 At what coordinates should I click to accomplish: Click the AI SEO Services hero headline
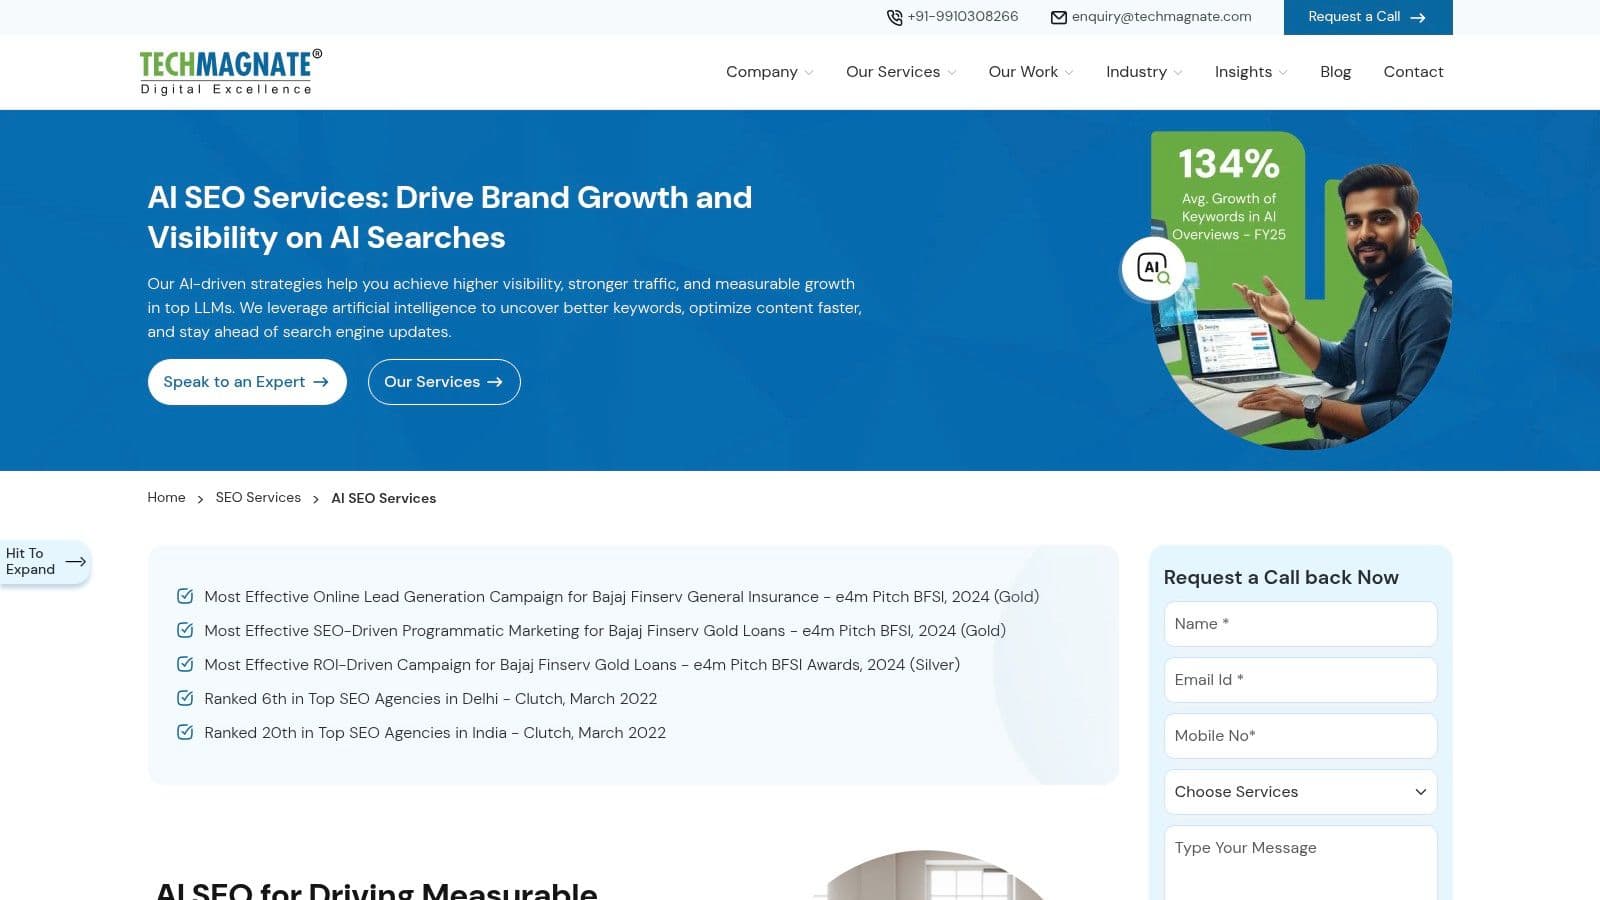(x=450, y=217)
